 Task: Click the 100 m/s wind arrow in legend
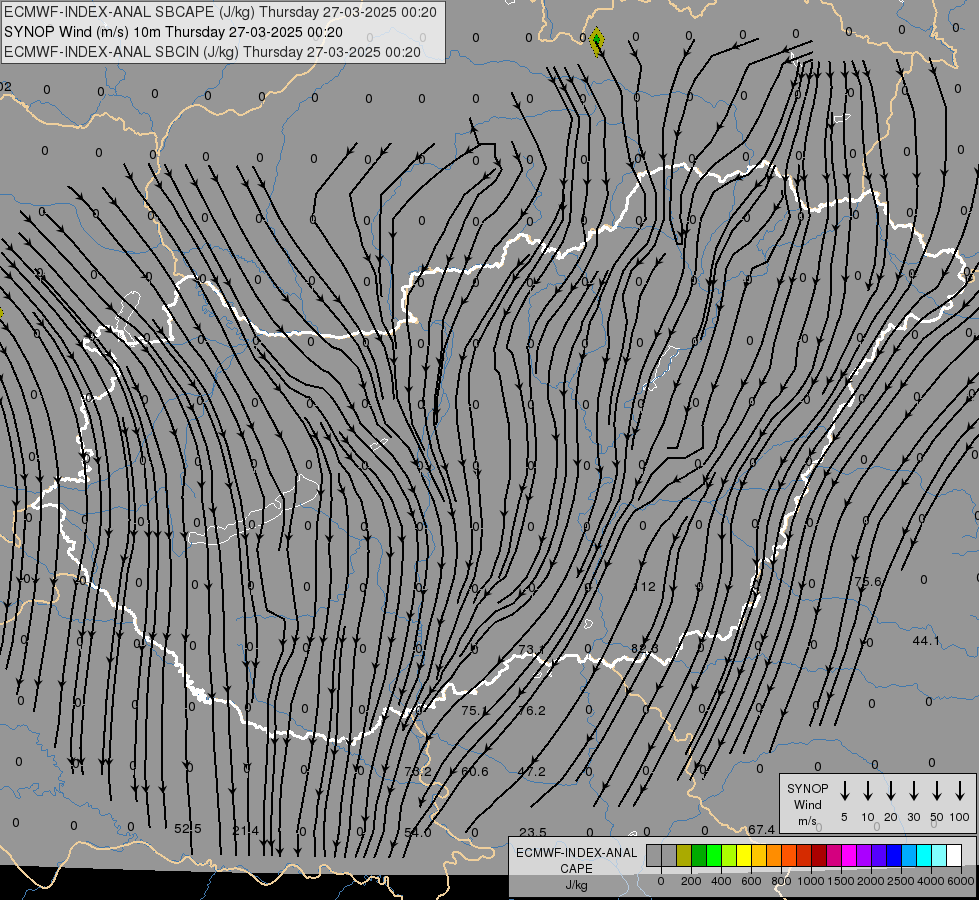(960, 791)
